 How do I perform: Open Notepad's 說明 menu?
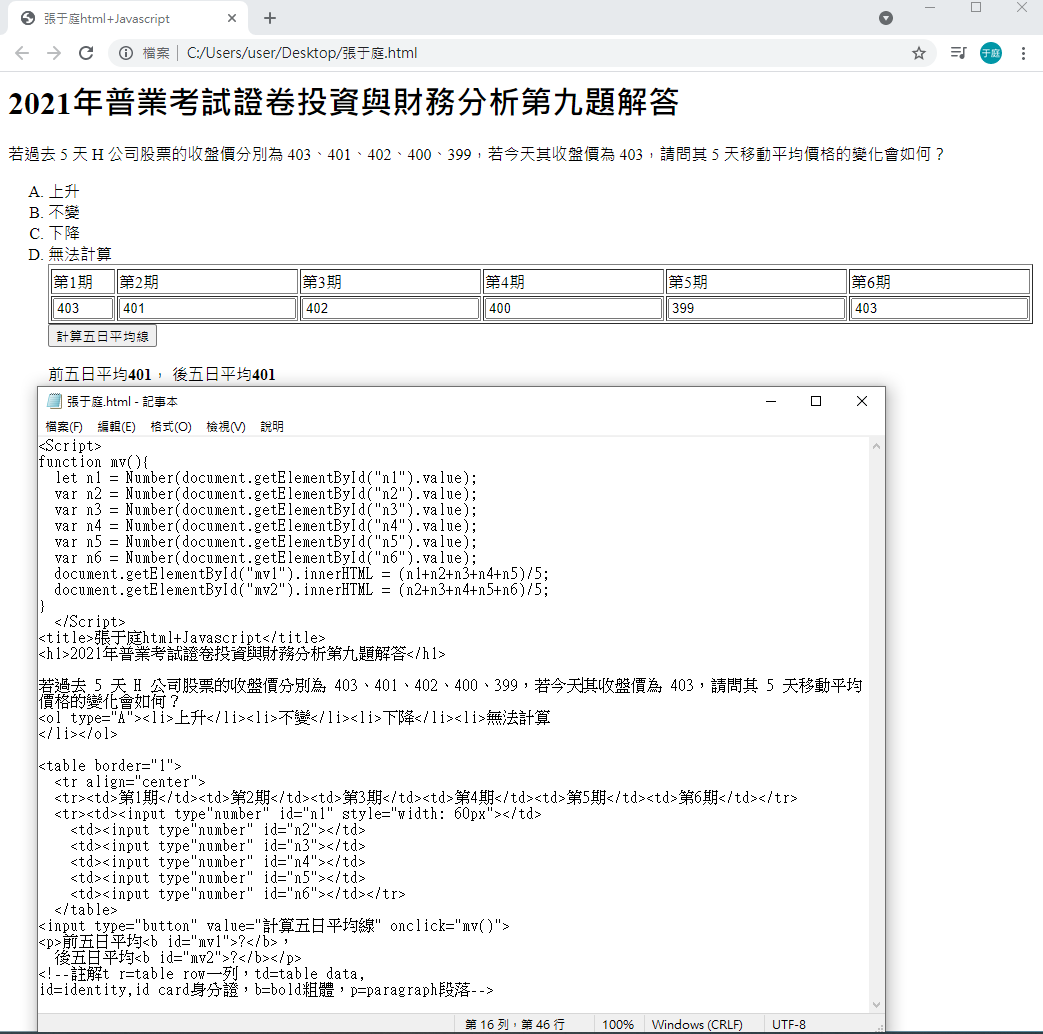coord(271,427)
